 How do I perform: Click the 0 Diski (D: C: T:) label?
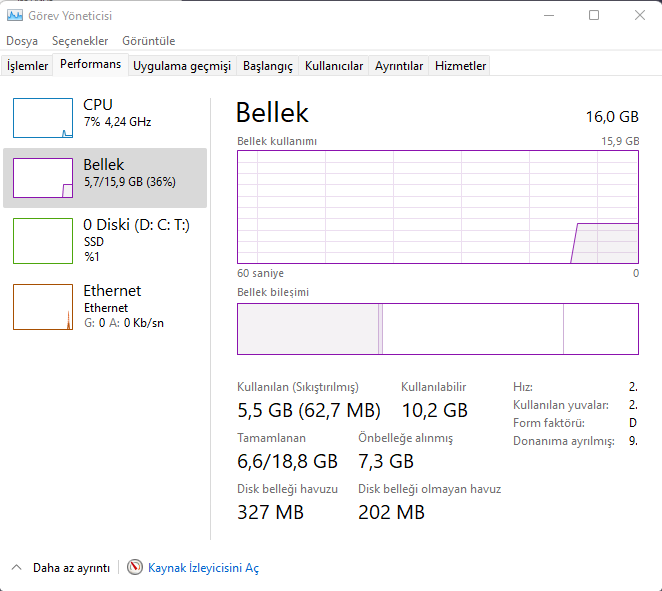pyautogui.click(x=136, y=225)
